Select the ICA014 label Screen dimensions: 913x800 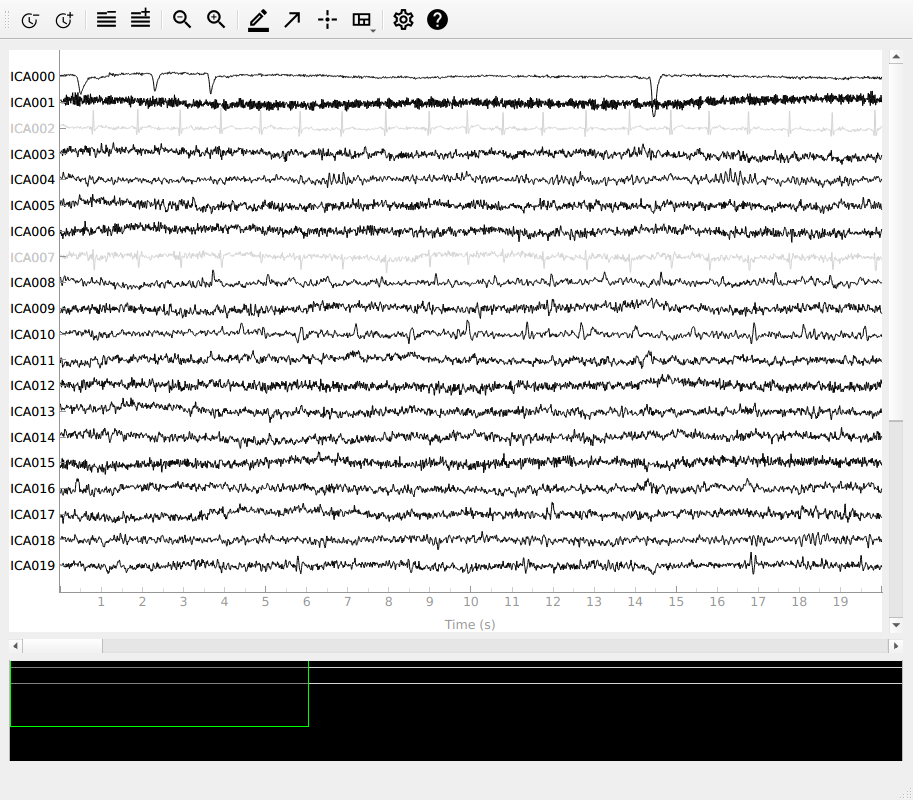point(33,437)
